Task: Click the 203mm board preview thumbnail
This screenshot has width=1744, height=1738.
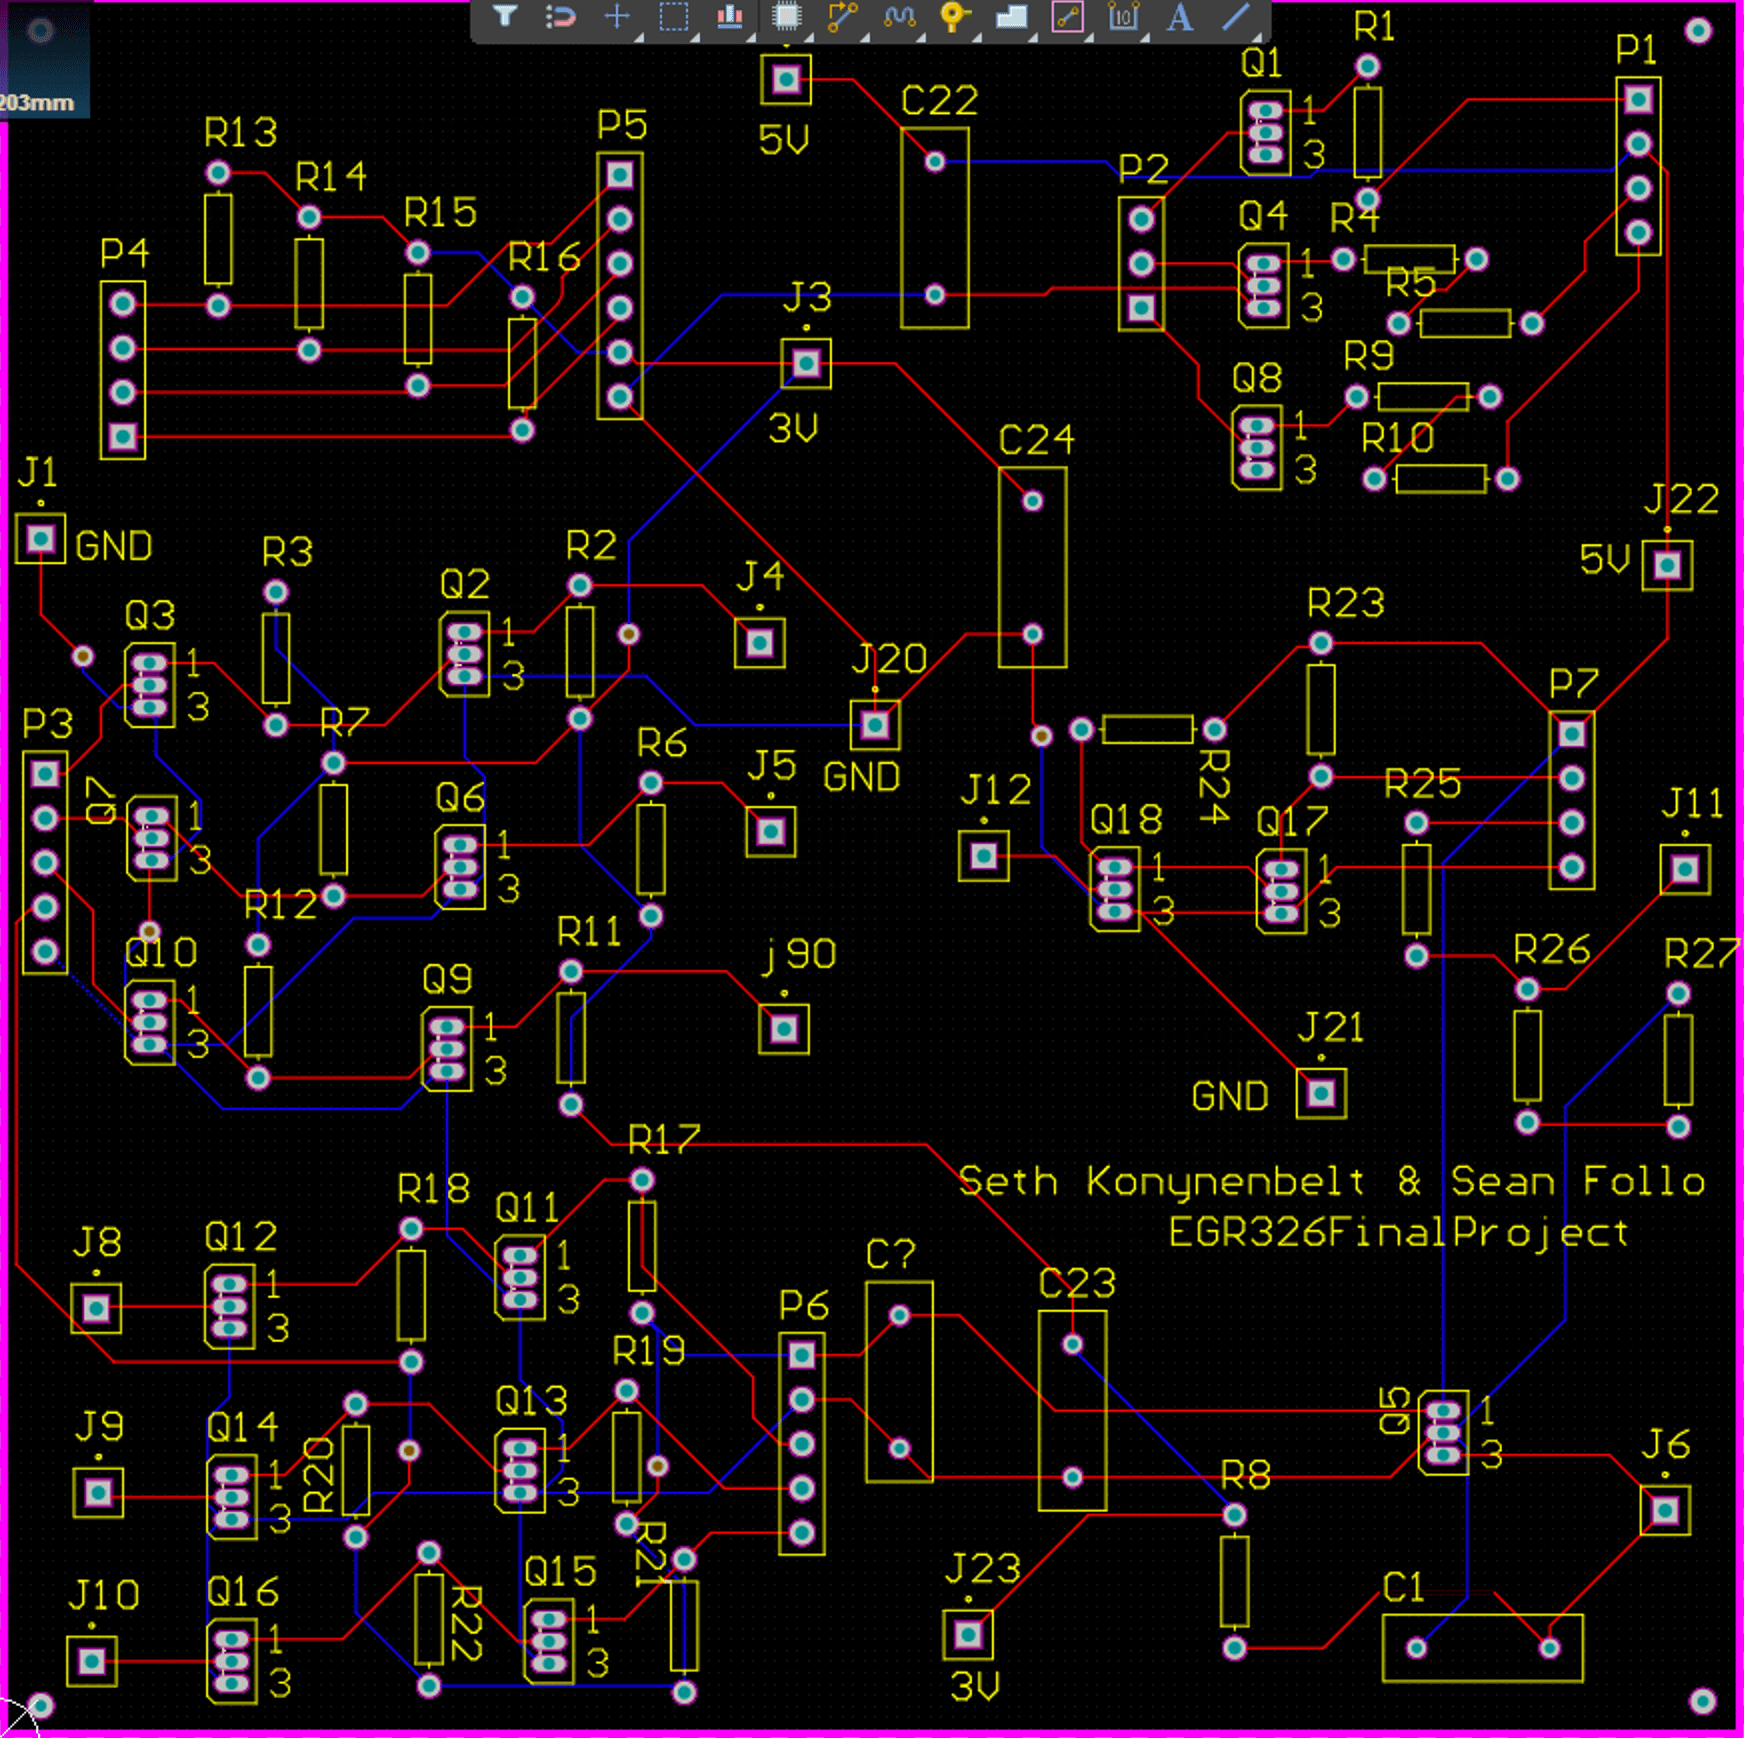Action: point(42,55)
